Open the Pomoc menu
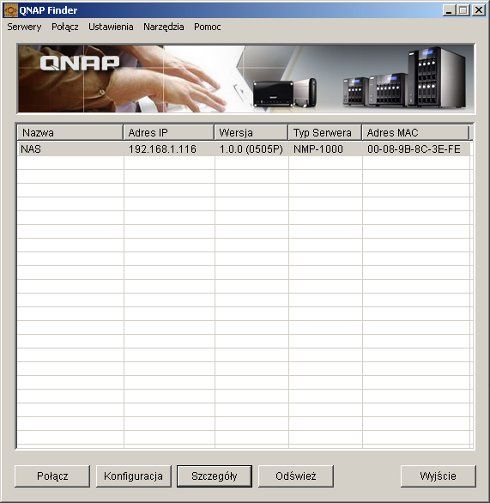The height and width of the screenshot is (503, 490). pyautogui.click(x=207, y=27)
